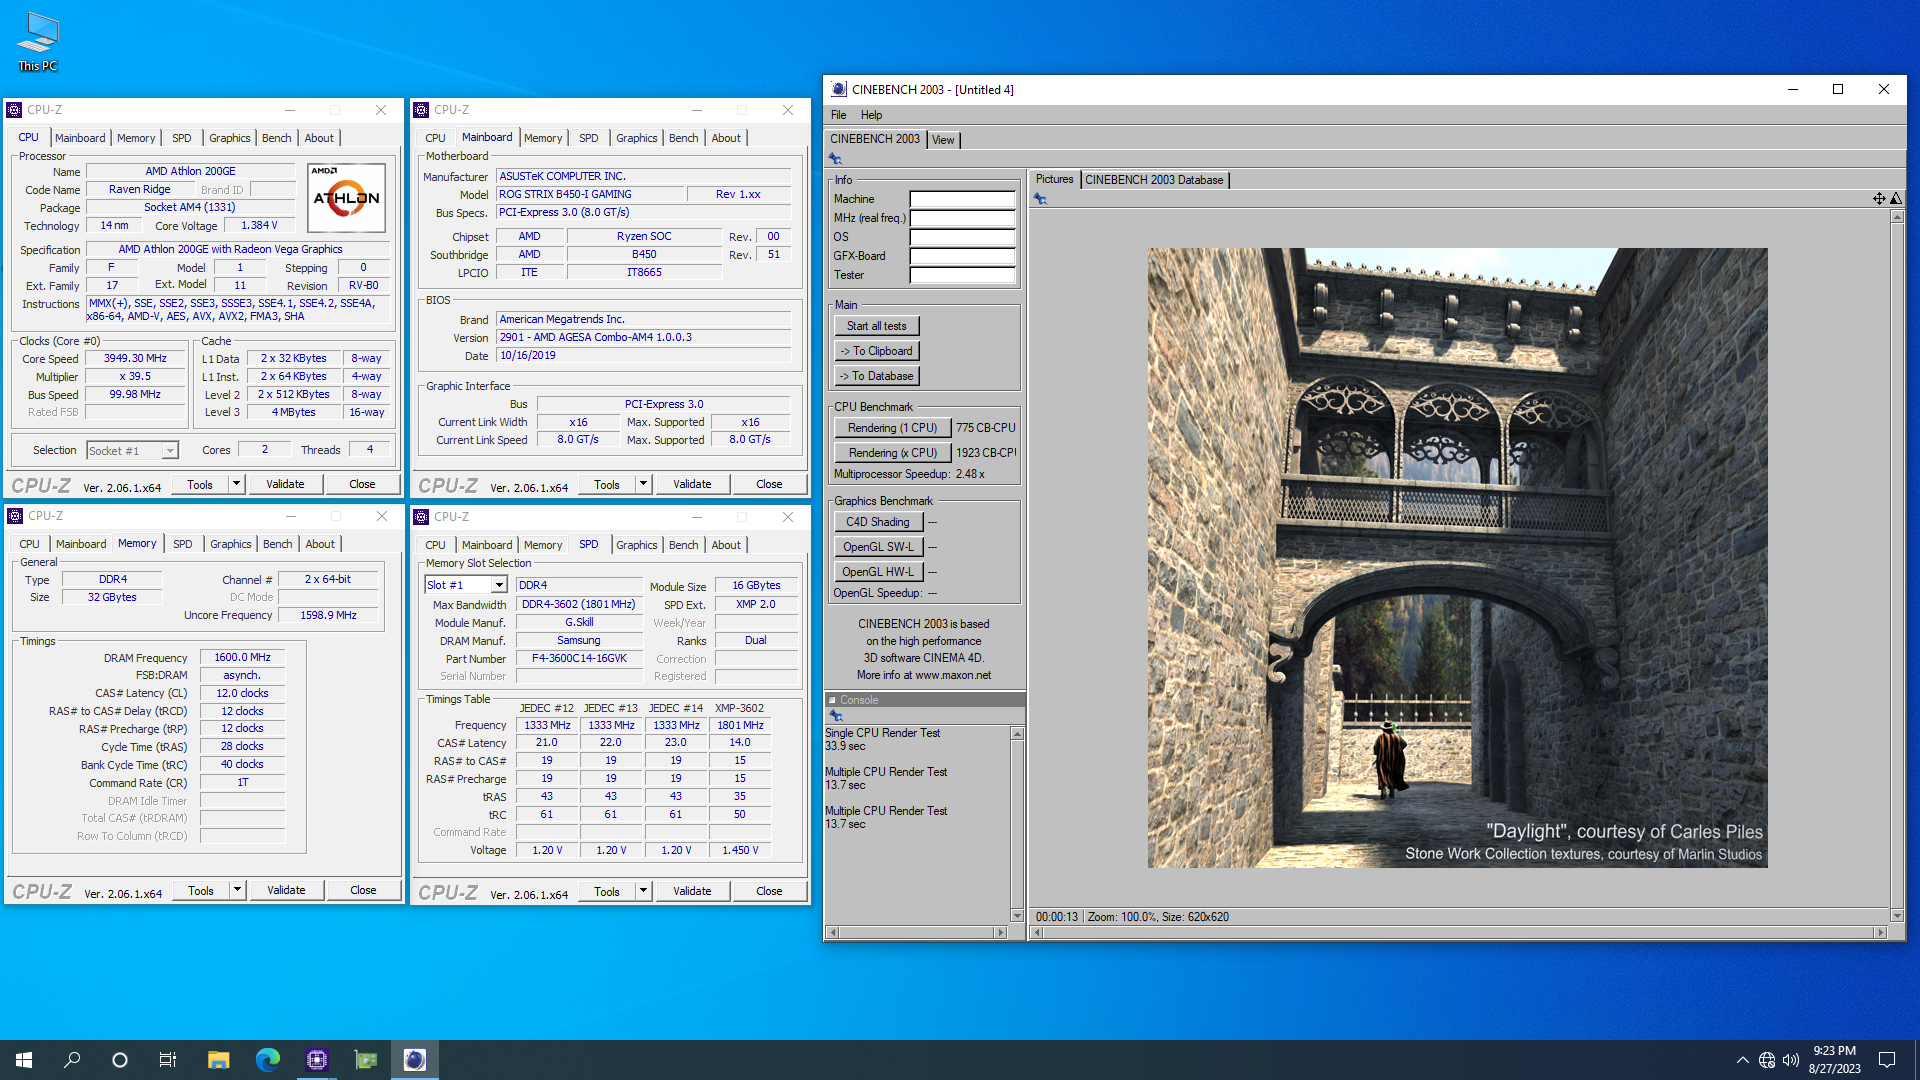Click the window icon of the CPU-Z SPD window
The width and height of the screenshot is (1920, 1080).
tap(421, 517)
